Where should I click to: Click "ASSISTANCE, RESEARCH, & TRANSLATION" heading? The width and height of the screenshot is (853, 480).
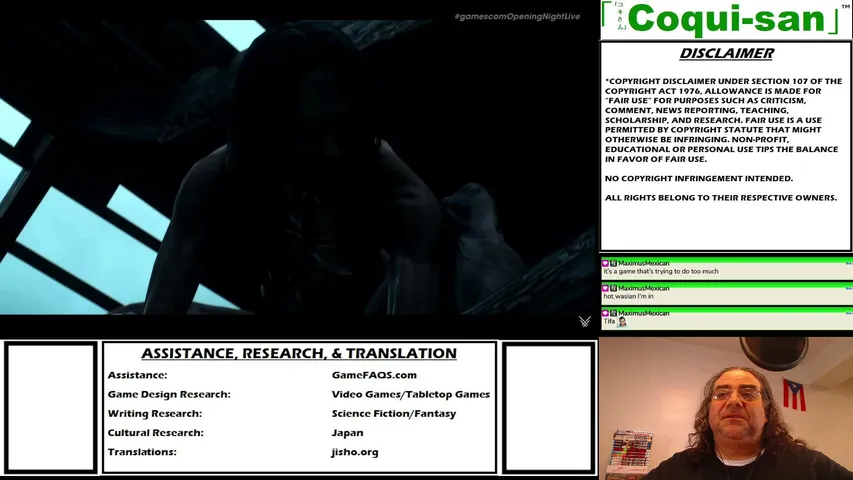click(299, 353)
